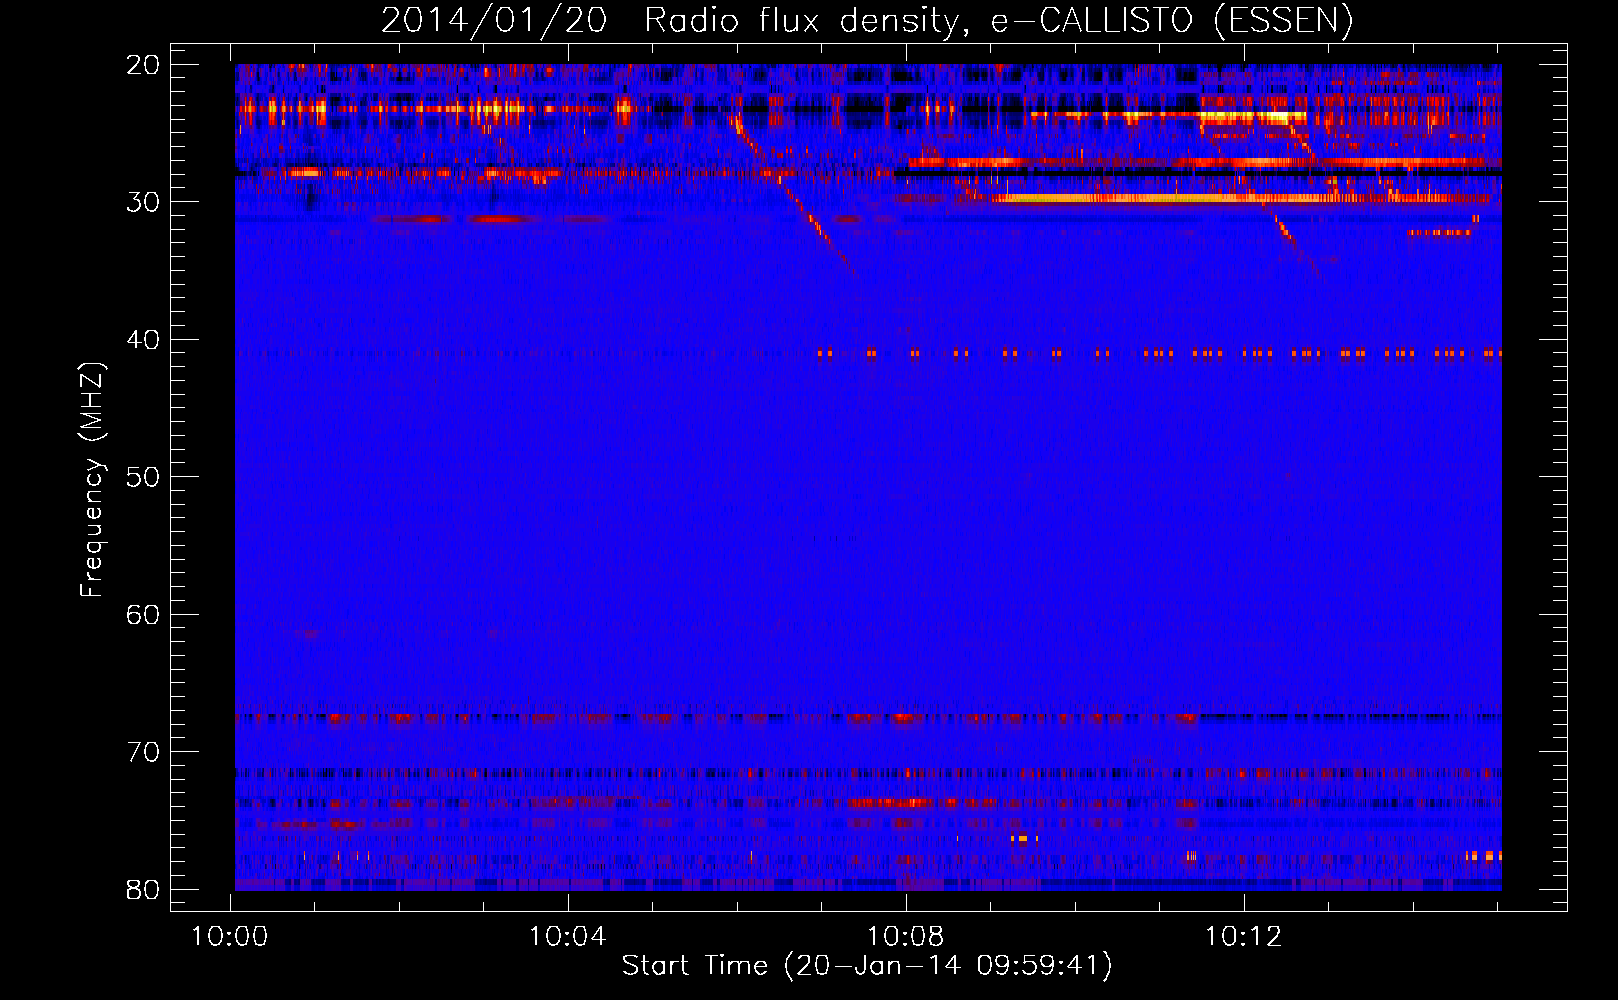Click the '10:12' time tick label

coord(1243,937)
